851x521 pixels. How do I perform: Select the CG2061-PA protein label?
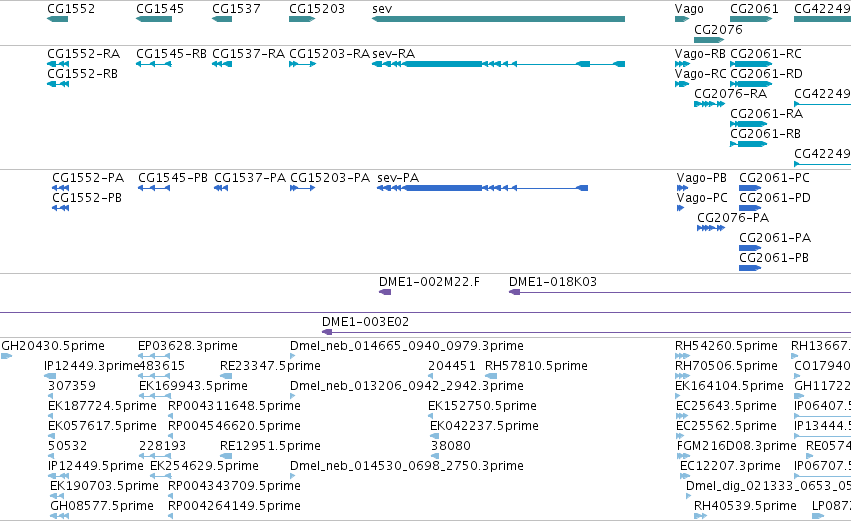(x=775, y=238)
